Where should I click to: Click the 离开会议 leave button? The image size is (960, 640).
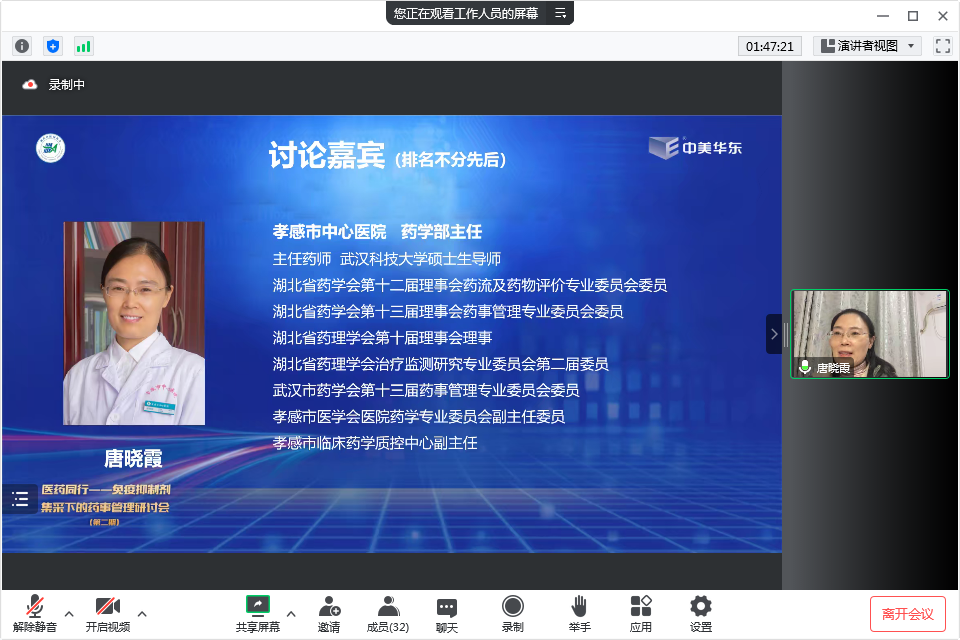click(x=907, y=613)
